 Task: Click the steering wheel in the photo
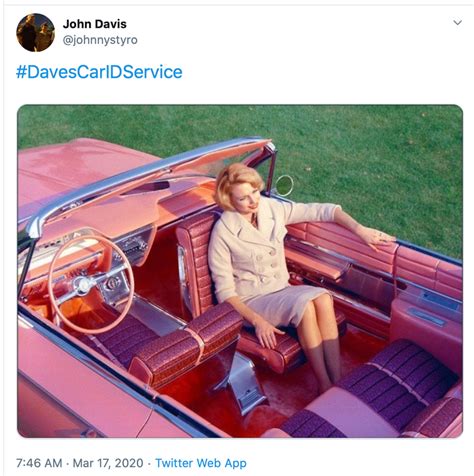[91, 284]
